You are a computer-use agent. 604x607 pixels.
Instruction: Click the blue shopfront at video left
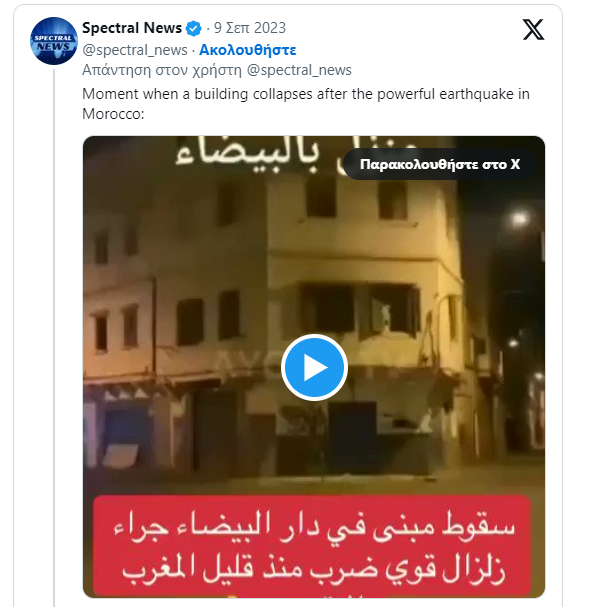pos(124,428)
